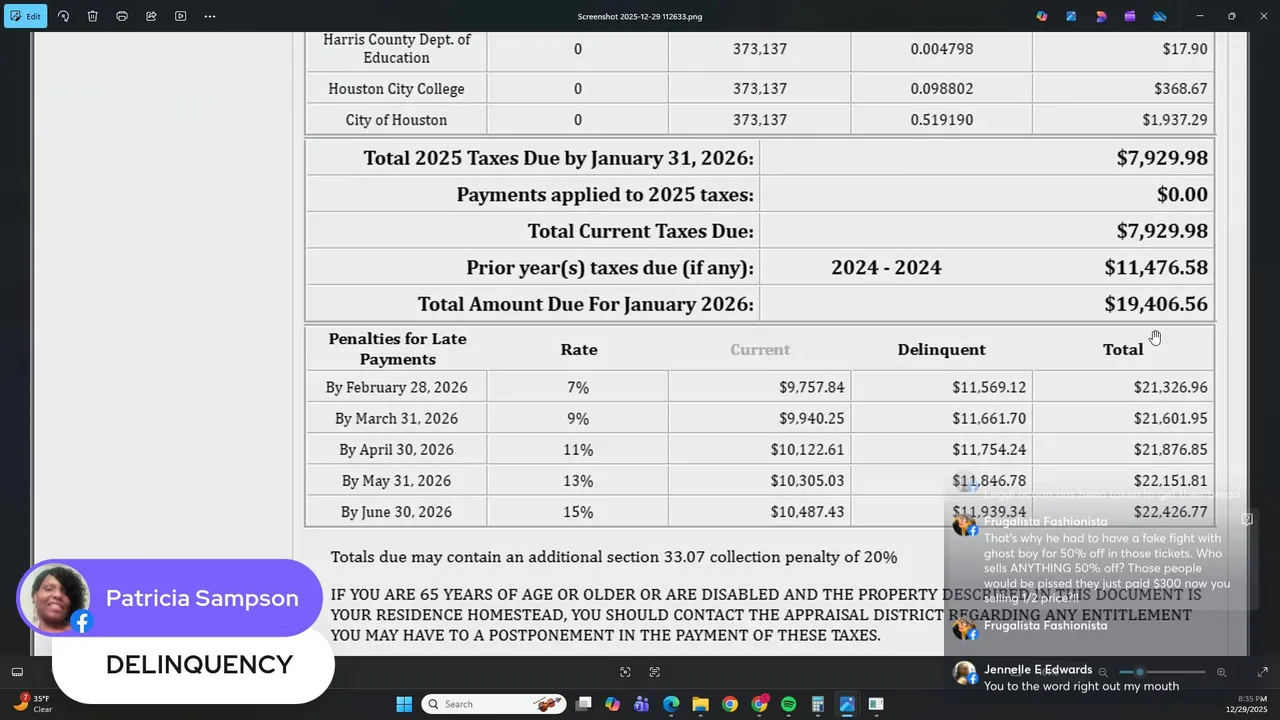
Task: Click the total amount $19,406.56
Action: click(1156, 304)
